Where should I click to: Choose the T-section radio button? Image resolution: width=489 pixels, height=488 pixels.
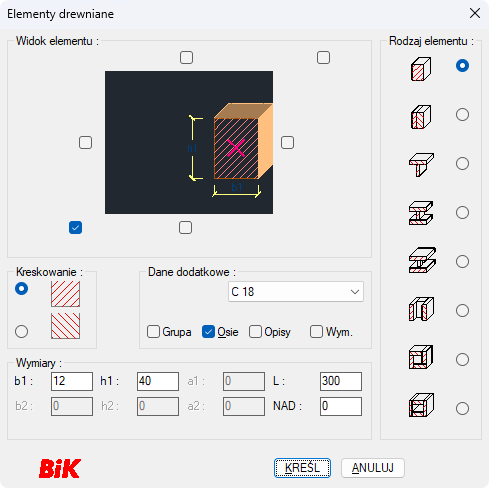click(462, 164)
